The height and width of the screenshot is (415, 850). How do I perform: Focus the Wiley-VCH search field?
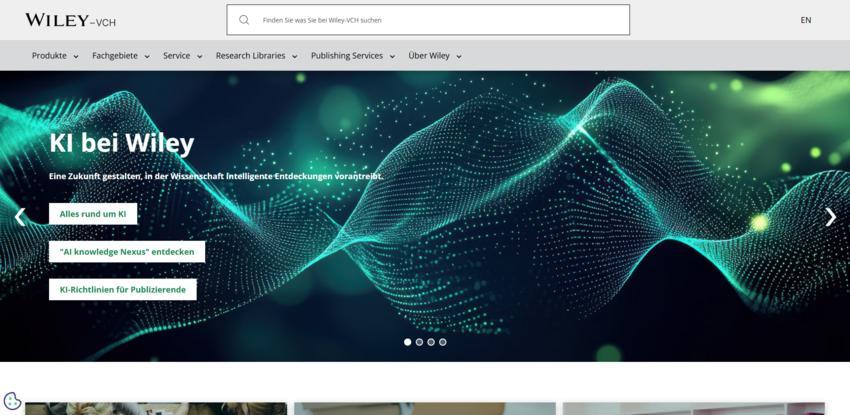coord(428,20)
